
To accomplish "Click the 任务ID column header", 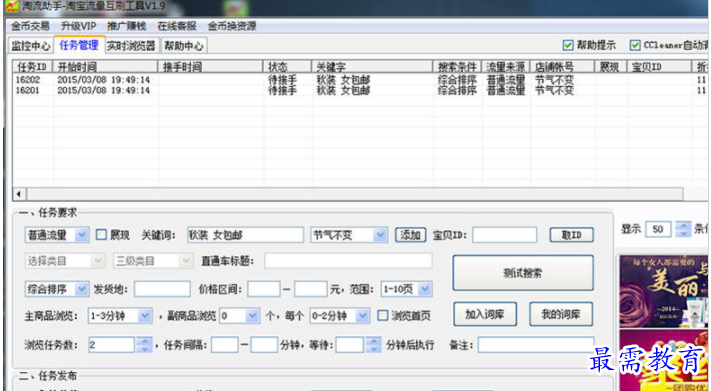I will (x=33, y=67).
